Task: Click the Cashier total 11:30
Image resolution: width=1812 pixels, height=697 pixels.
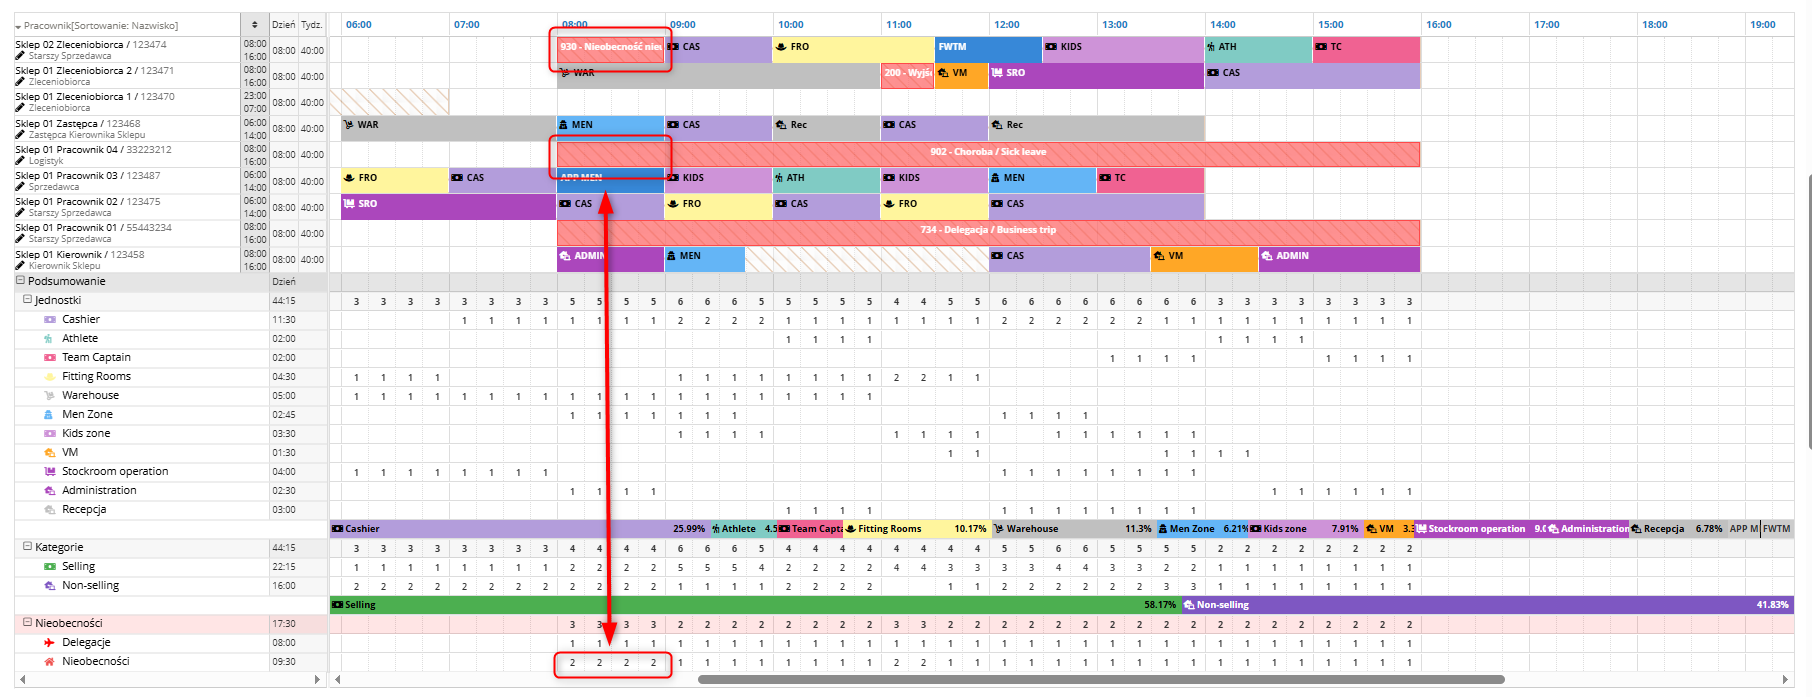Action: [284, 320]
